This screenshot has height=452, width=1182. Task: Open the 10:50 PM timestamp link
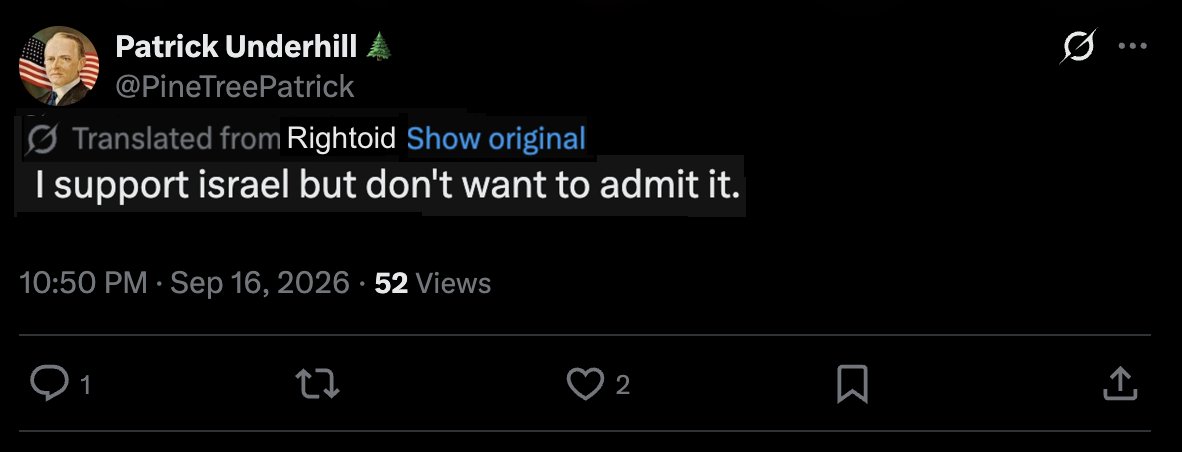coord(83,283)
